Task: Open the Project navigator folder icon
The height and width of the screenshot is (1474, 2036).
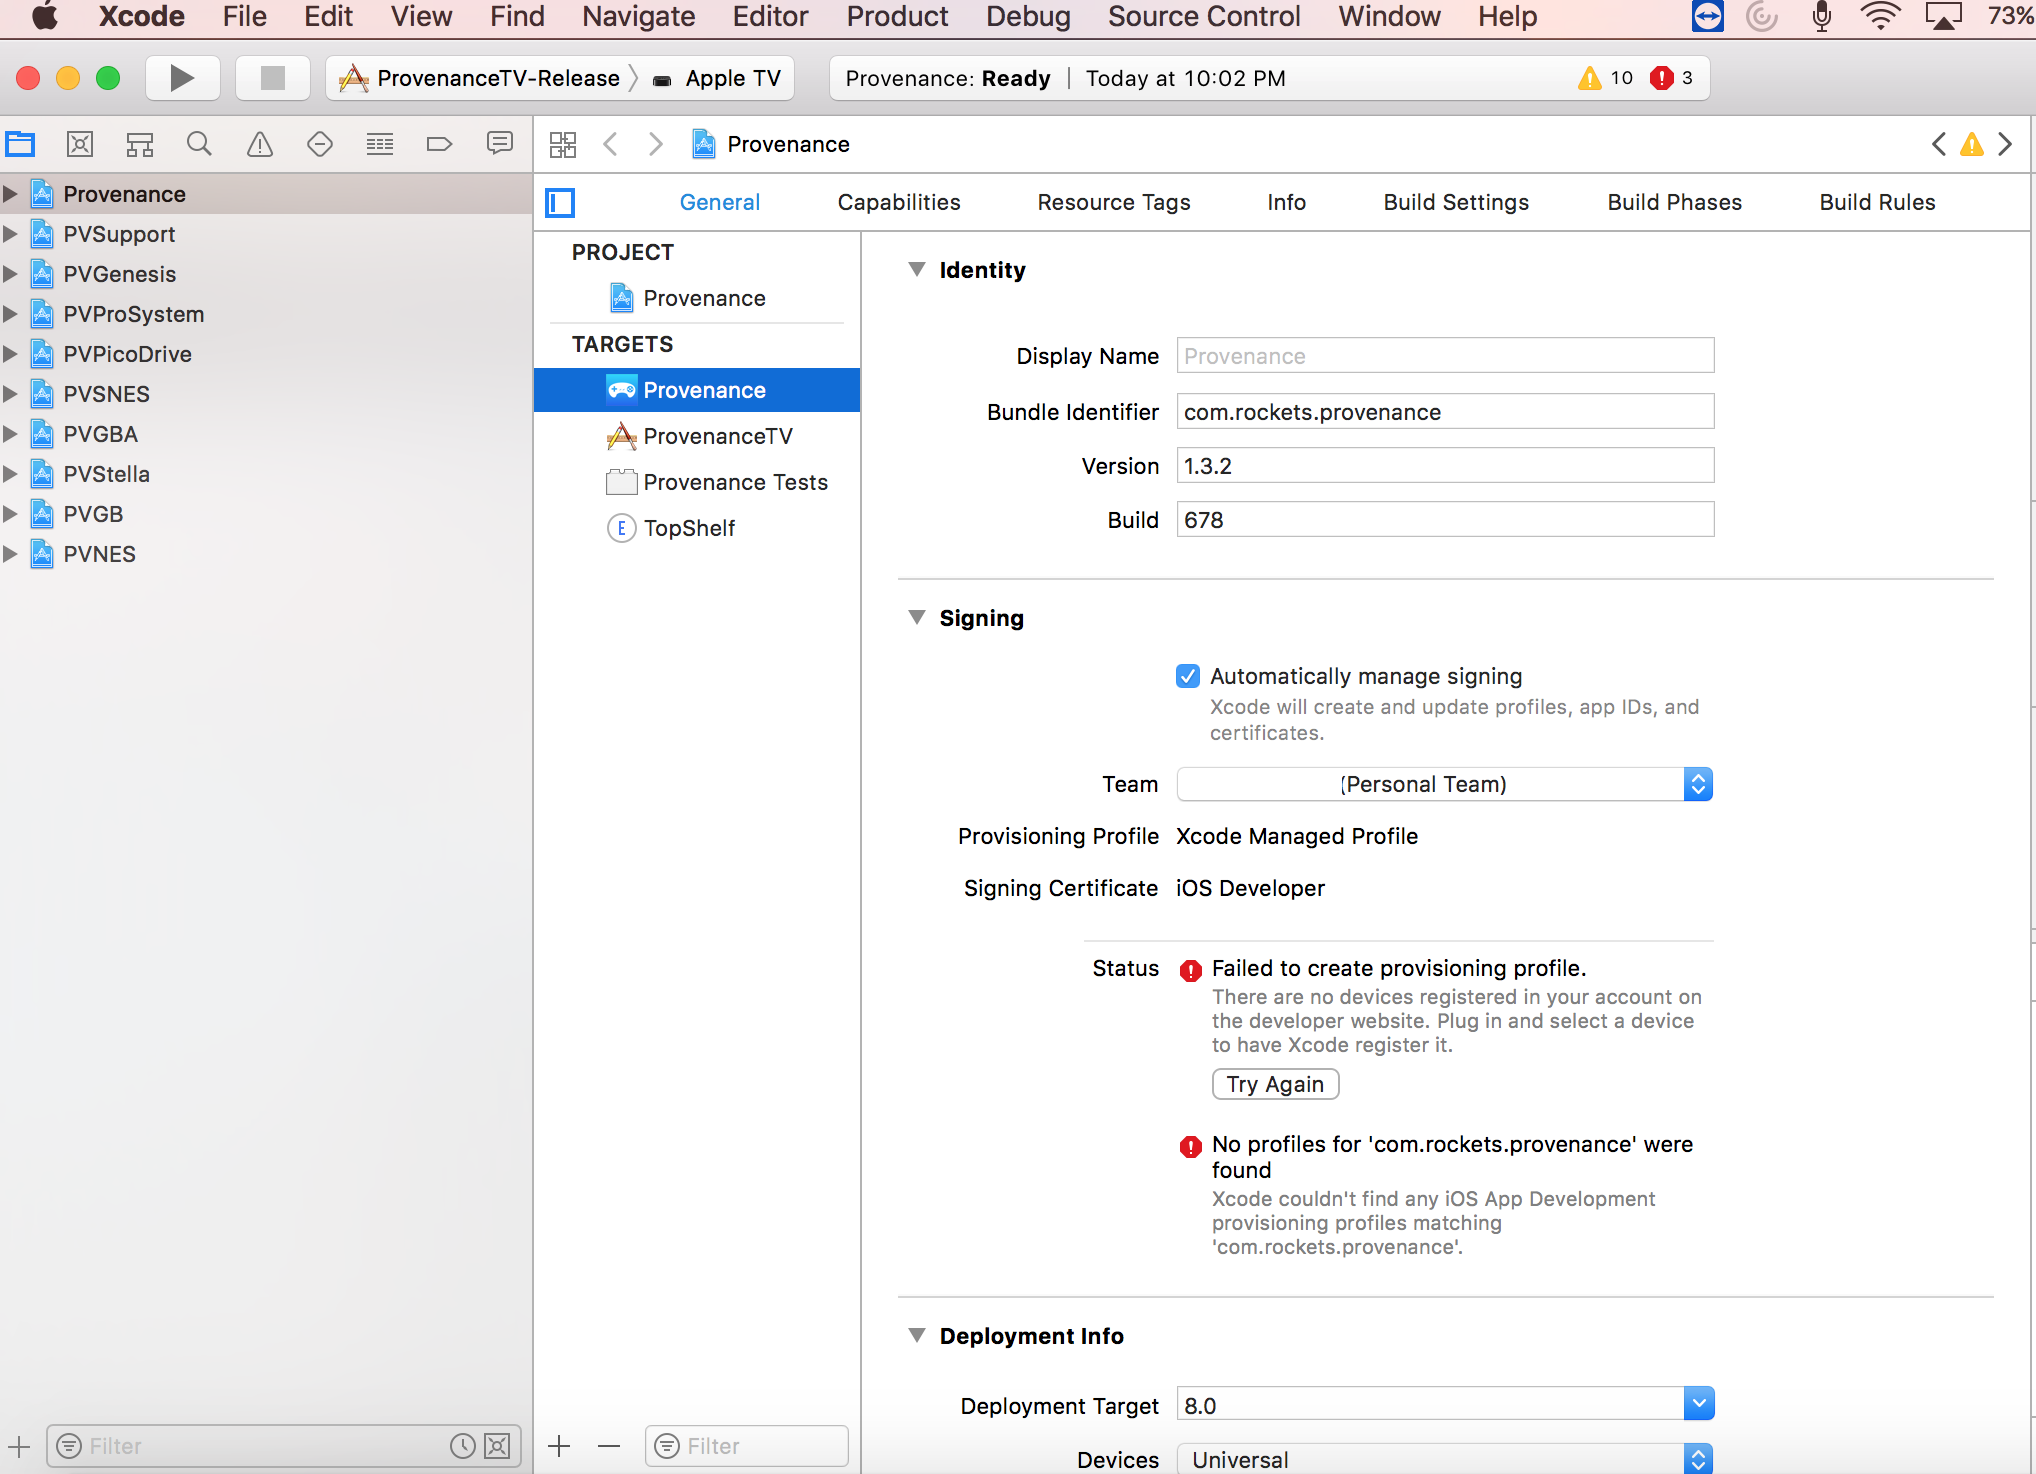Action: [x=20, y=144]
